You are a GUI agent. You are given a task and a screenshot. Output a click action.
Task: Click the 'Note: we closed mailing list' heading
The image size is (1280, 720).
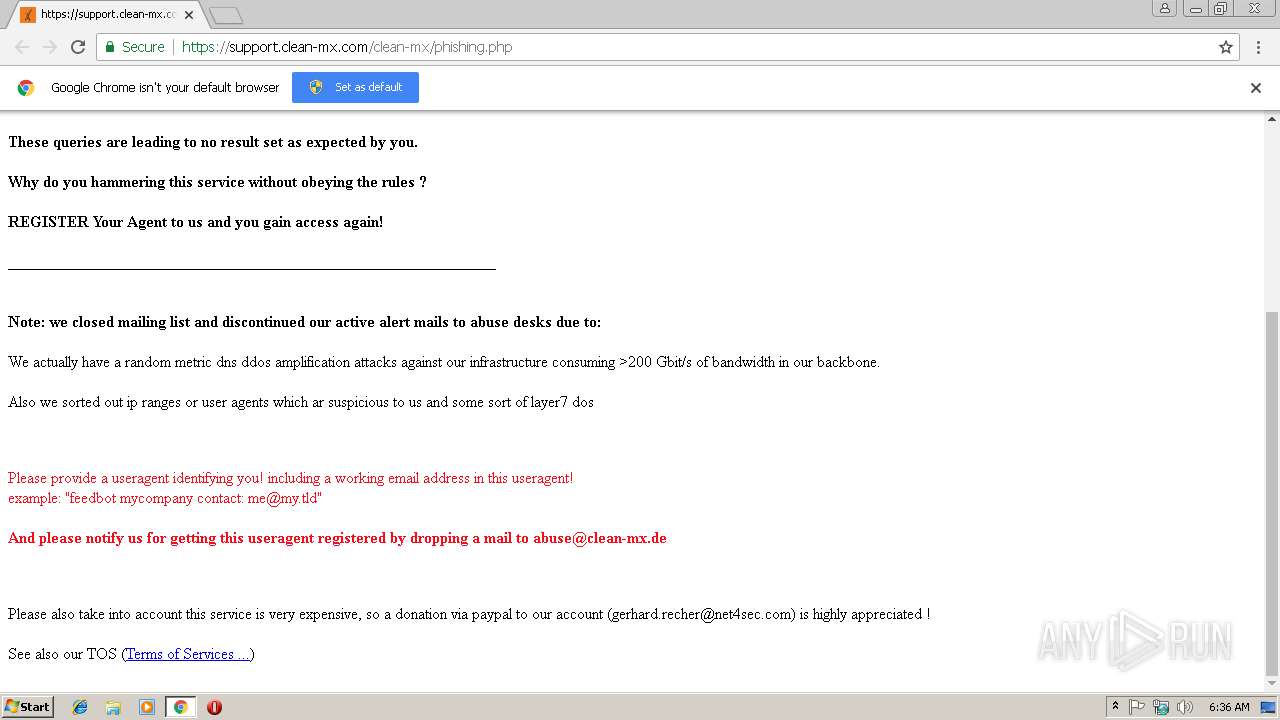click(304, 322)
